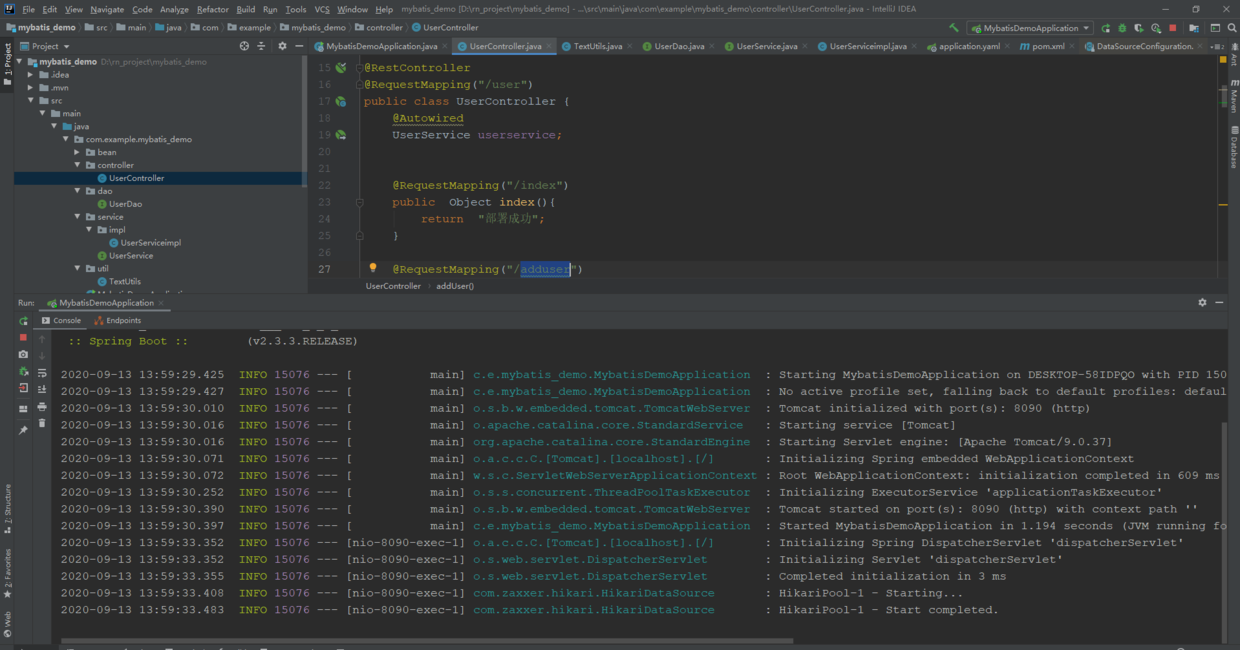Viewport: 1240px width, 650px height.
Task: Open the MybatisDemoApplication run configuration dropdown
Action: 1030,28
